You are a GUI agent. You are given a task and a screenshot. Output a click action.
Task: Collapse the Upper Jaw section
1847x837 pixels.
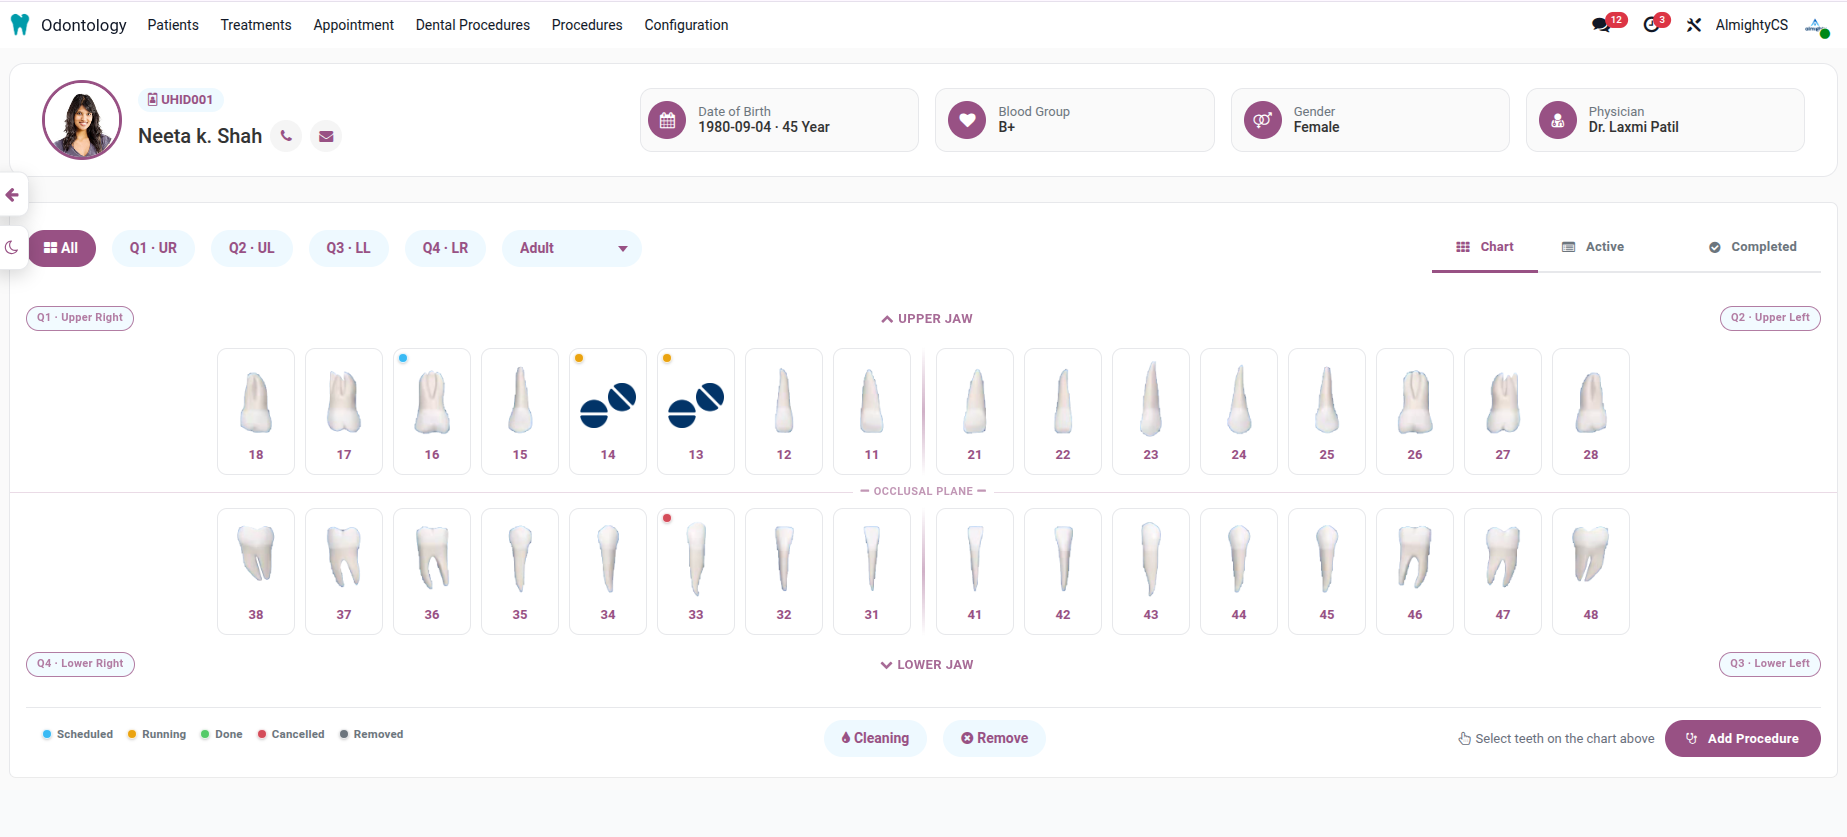[927, 319]
